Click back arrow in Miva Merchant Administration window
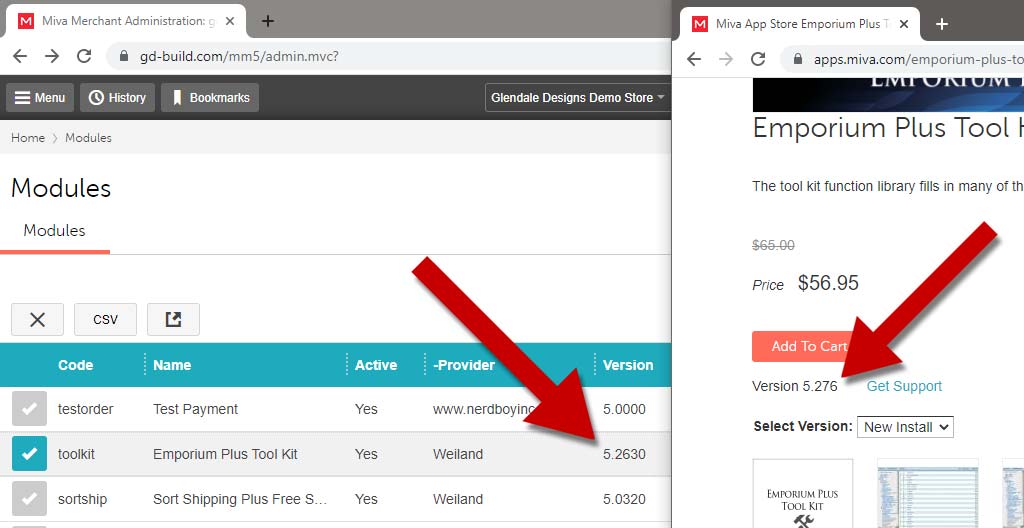This screenshot has width=1024, height=528. [20, 56]
